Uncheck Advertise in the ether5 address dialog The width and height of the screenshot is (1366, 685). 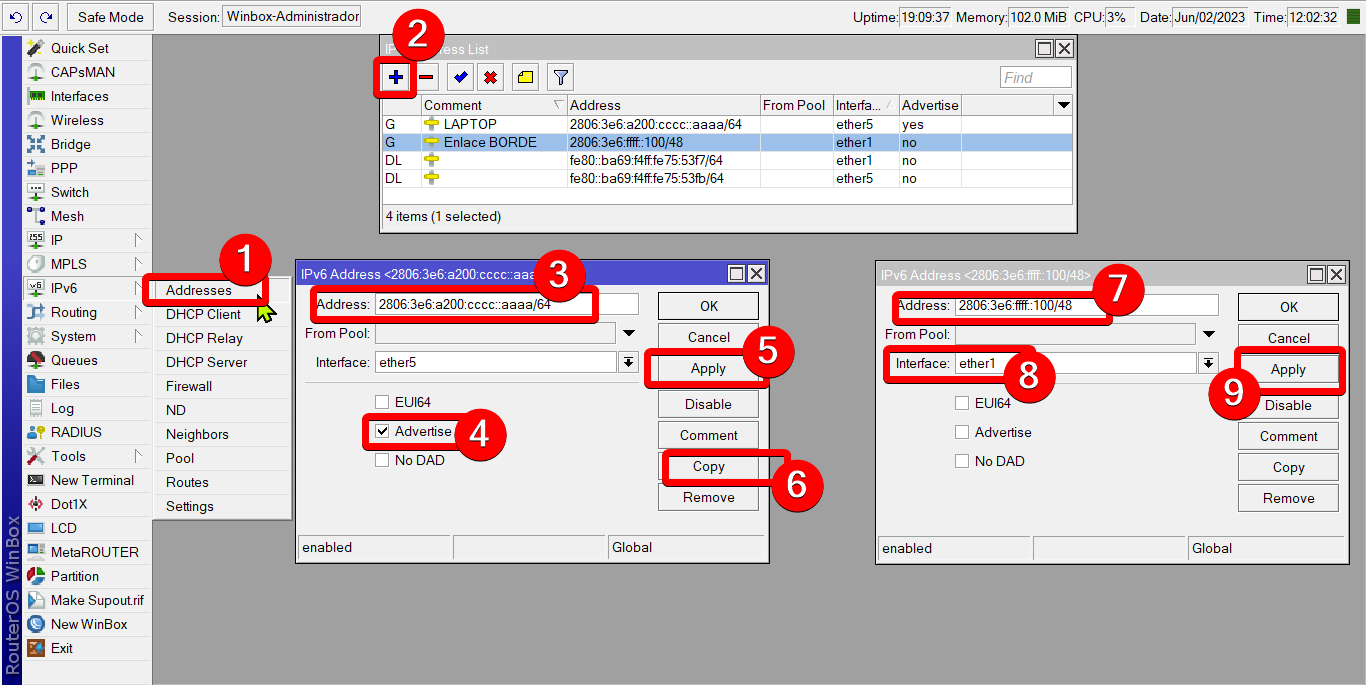[x=382, y=431]
